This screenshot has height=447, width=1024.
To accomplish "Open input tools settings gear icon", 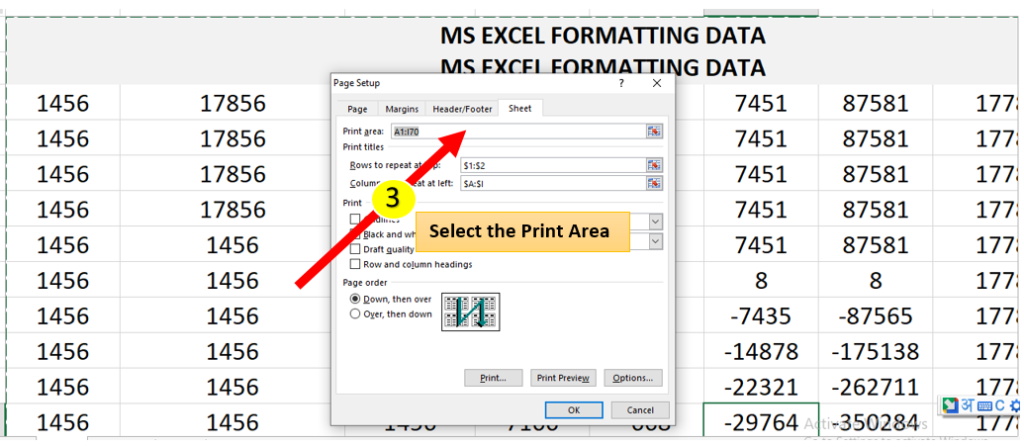I will 1016,406.
